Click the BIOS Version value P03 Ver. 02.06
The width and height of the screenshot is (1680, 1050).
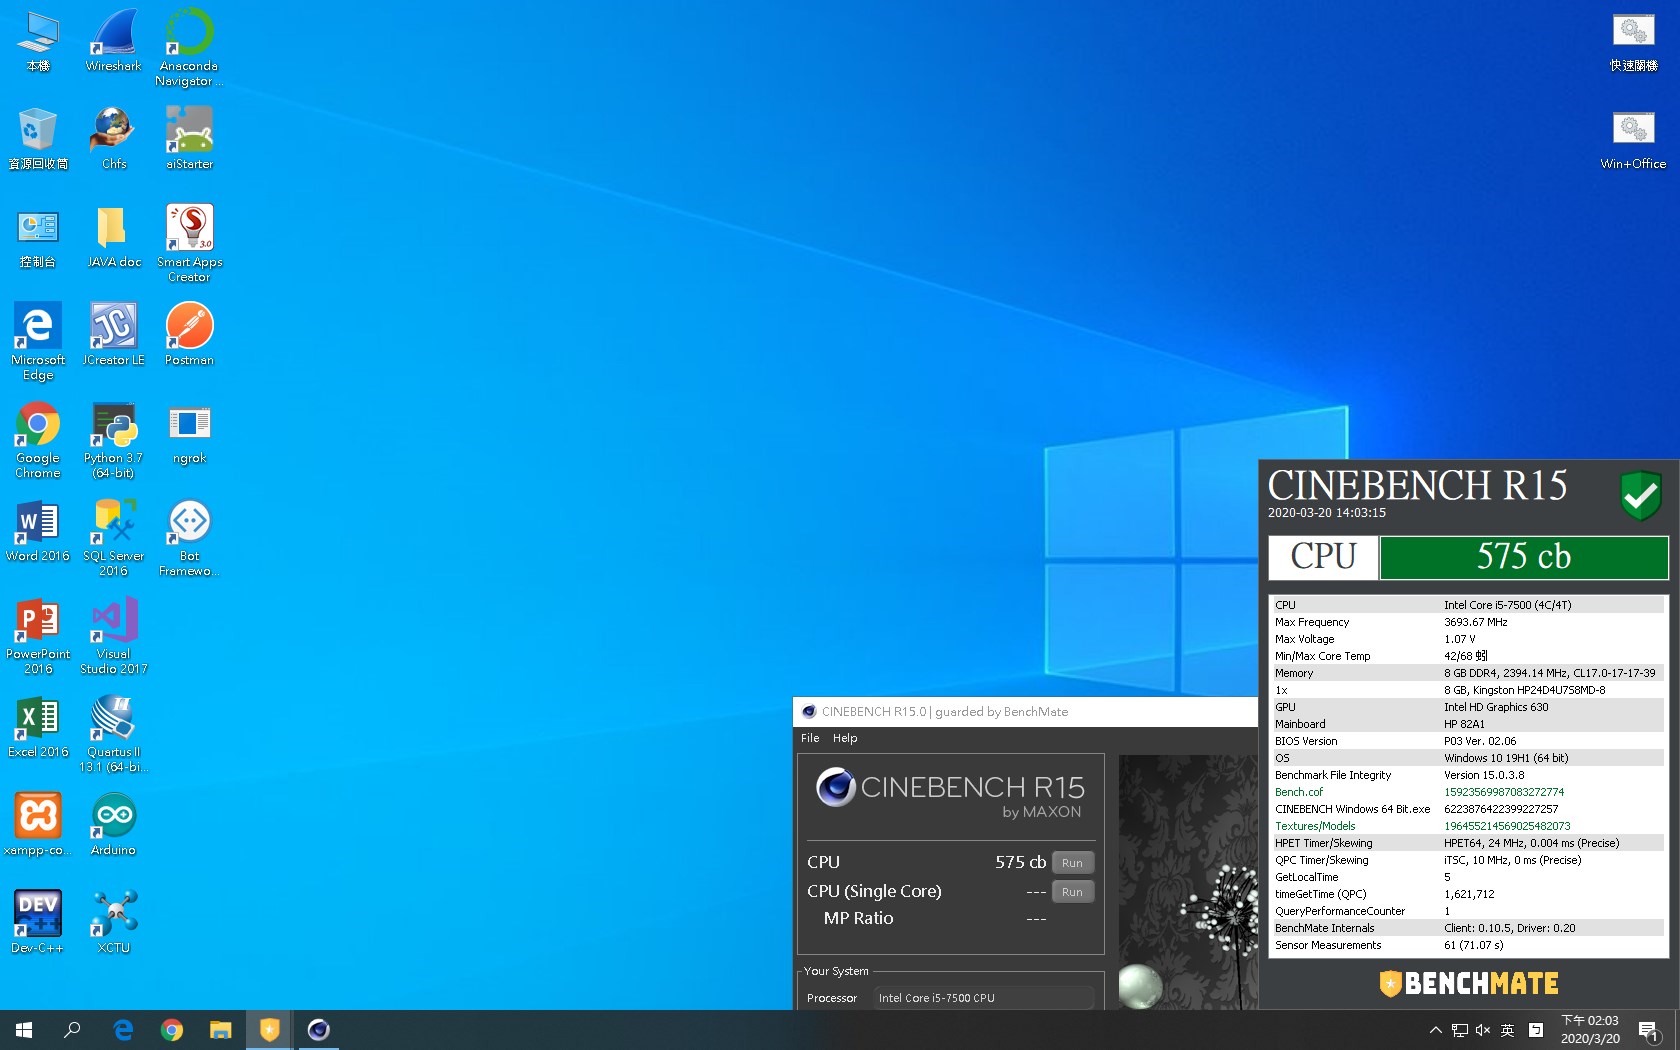click(1480, 741)
